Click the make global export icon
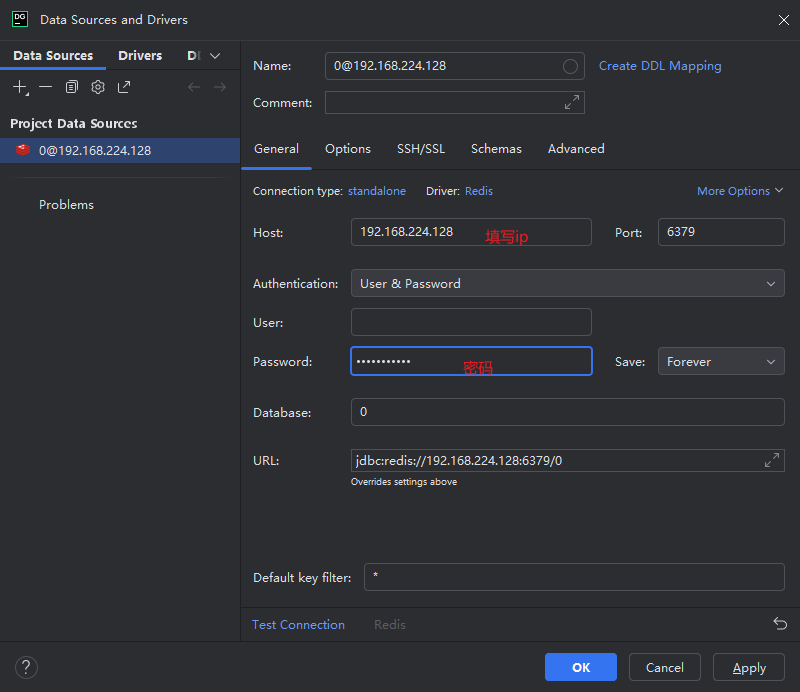The width and height of the screenshot is (800, 692). (x=124, y=87)
